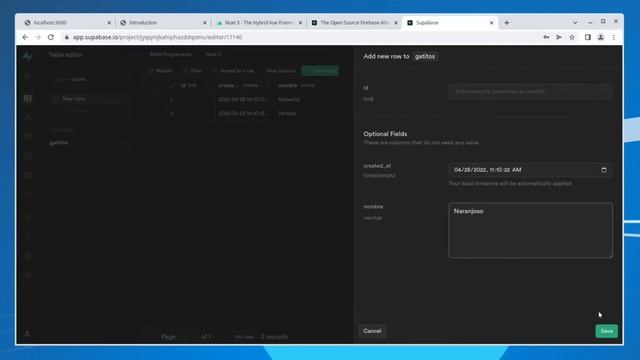
Task: Click the Filter toolbar button
Action: point(193,71)
